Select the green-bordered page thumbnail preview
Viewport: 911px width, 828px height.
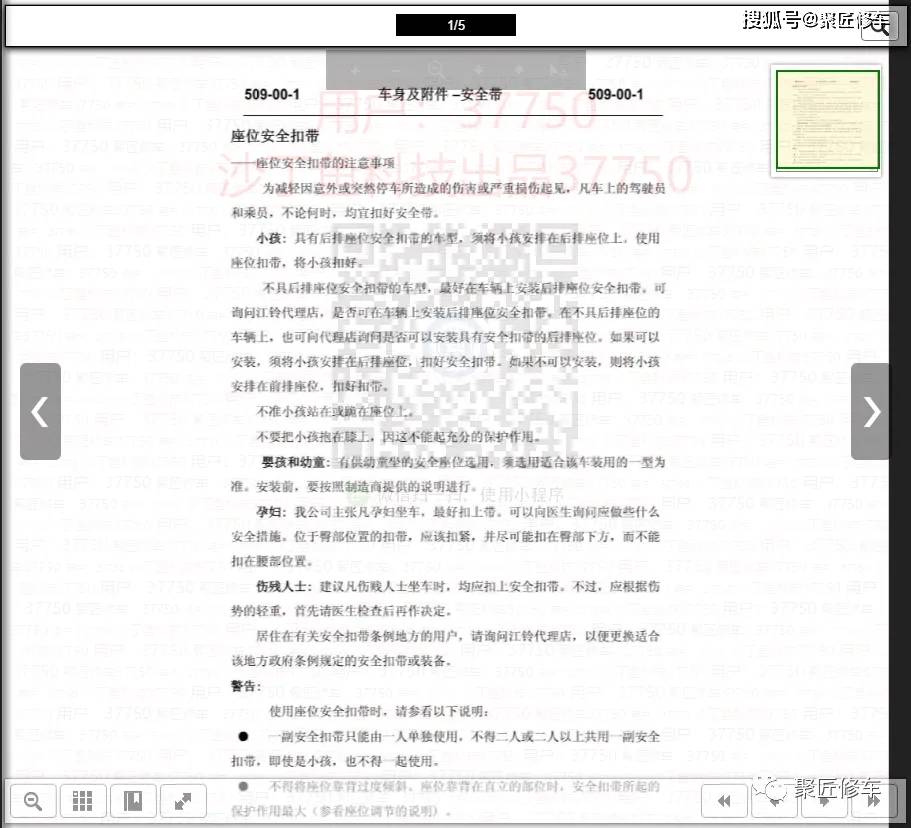(x=827, y=120)
